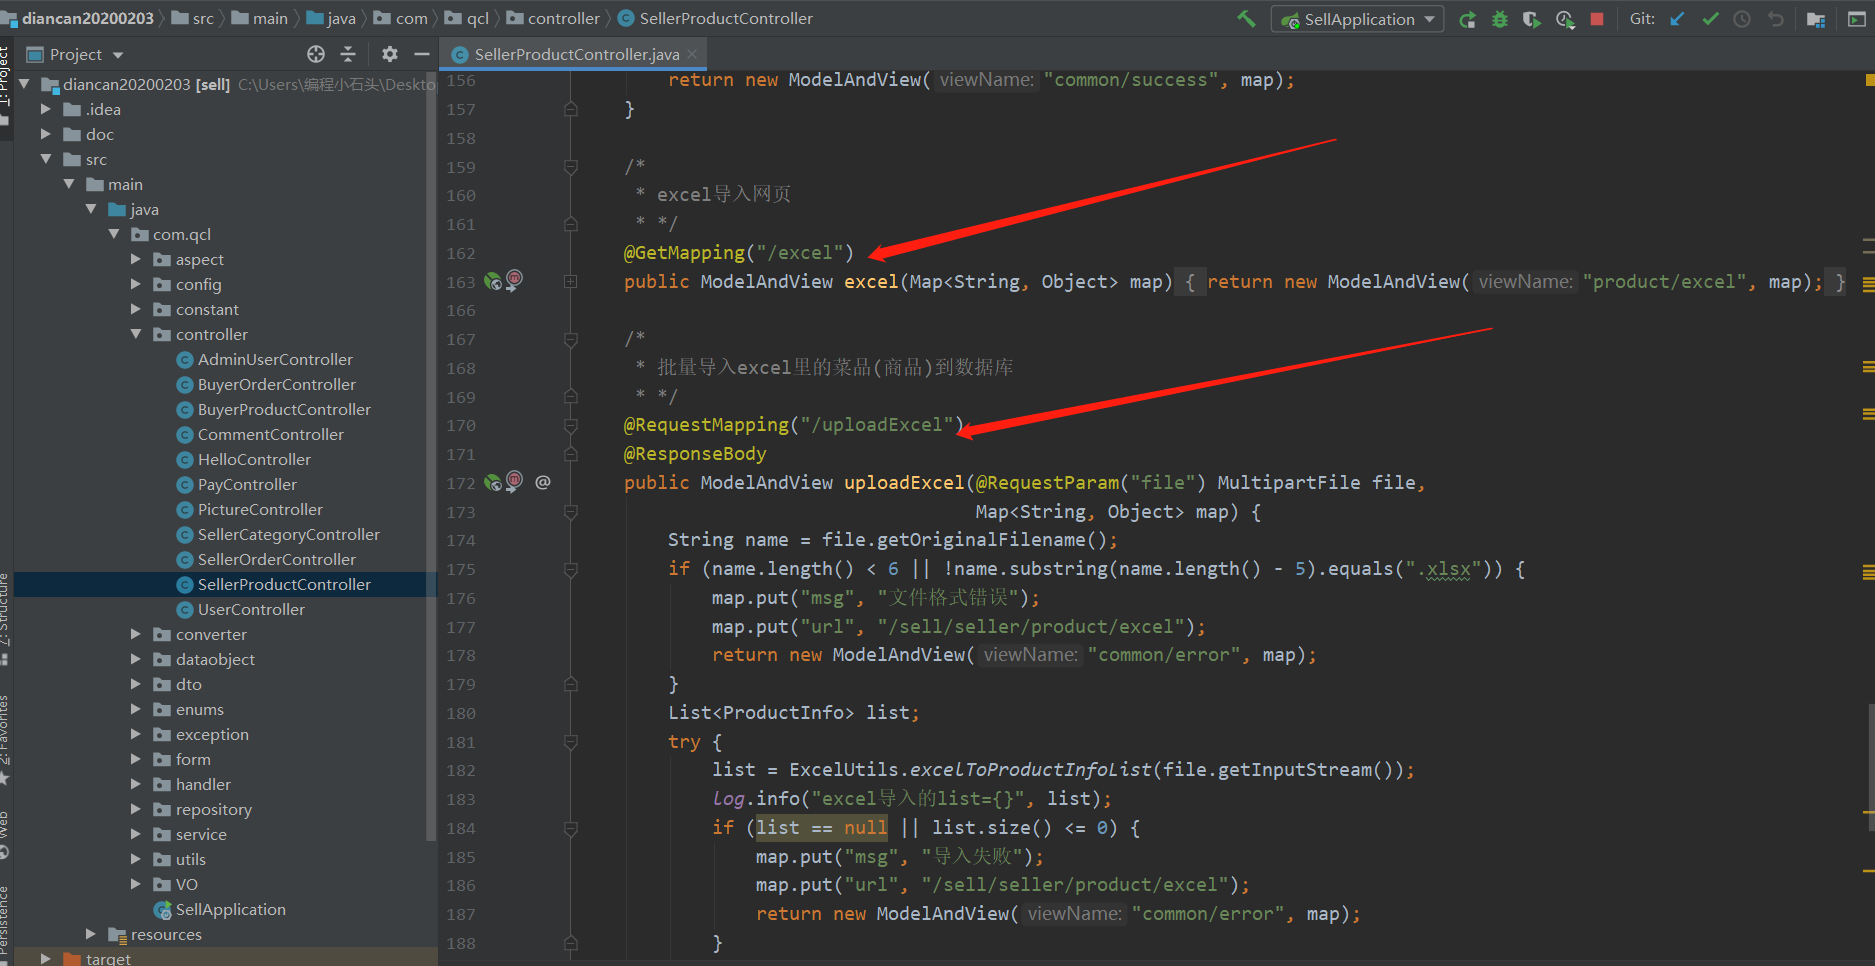Open UserController in the project tree
Viewport: 1875px width, 966px height.
point(250,609)
